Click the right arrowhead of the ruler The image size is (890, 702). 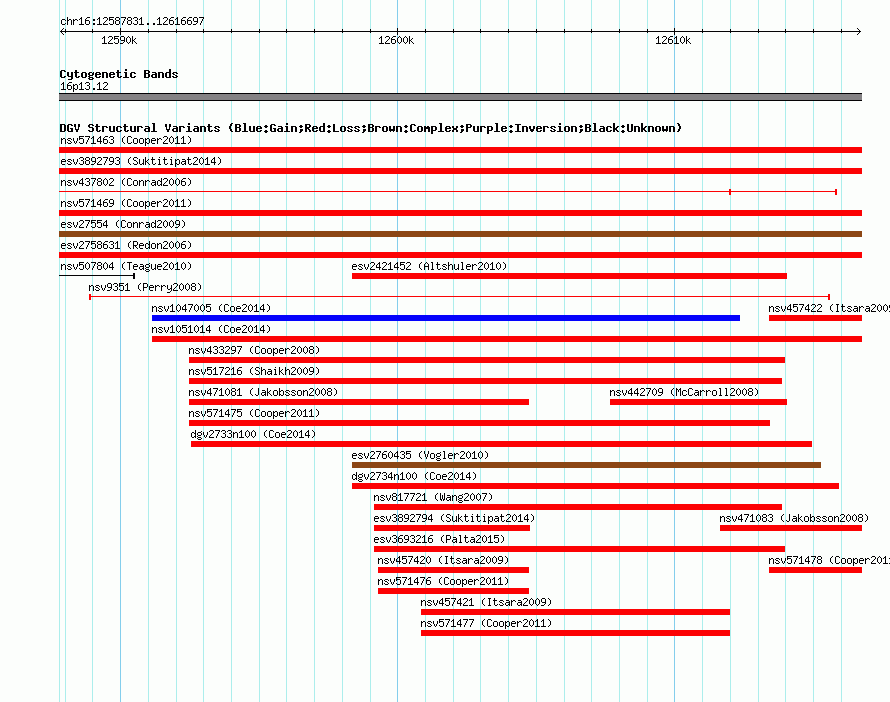point(858,31)
